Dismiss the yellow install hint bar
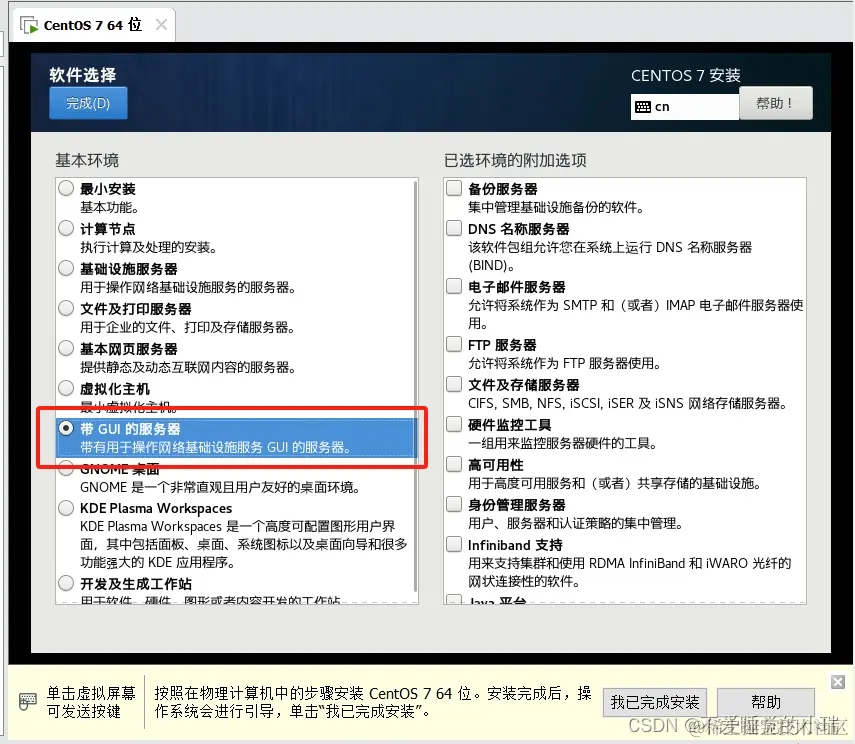This screenshot has height=744, width=855. pyautogui.click(x=838, y=682)
